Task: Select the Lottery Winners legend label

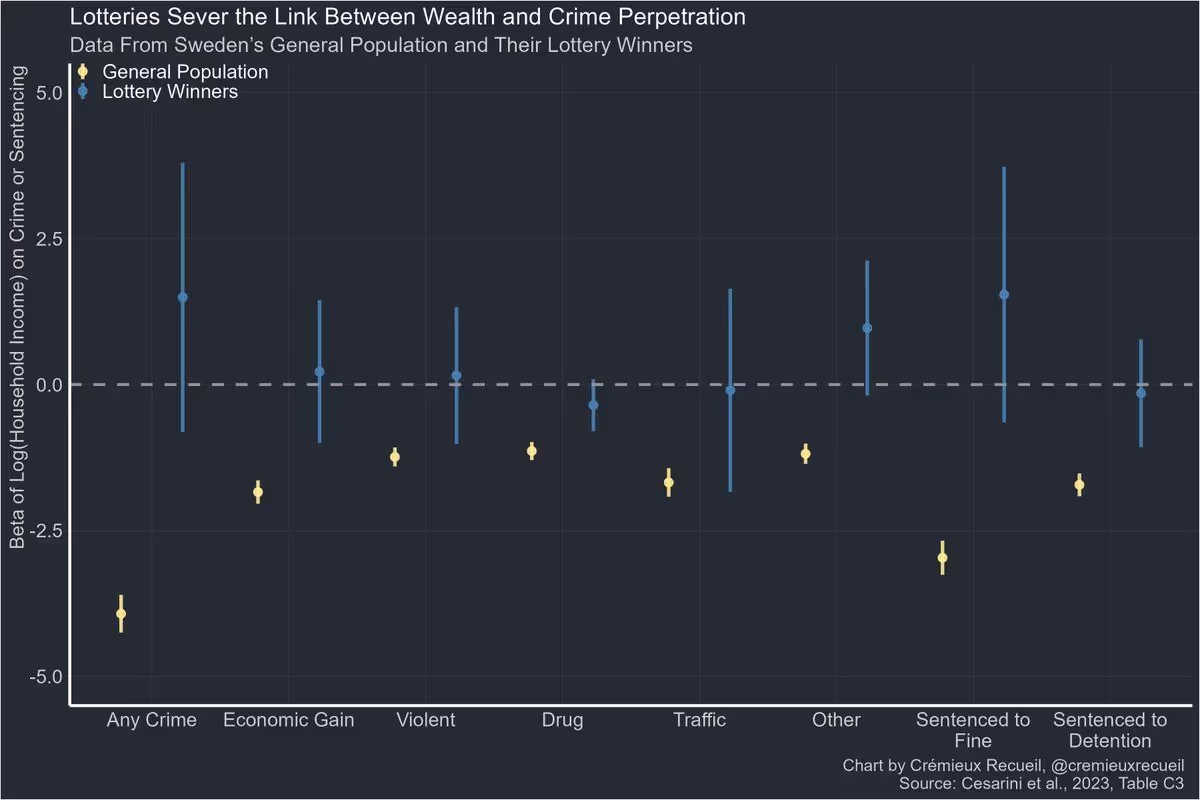Action: [170, 92]
